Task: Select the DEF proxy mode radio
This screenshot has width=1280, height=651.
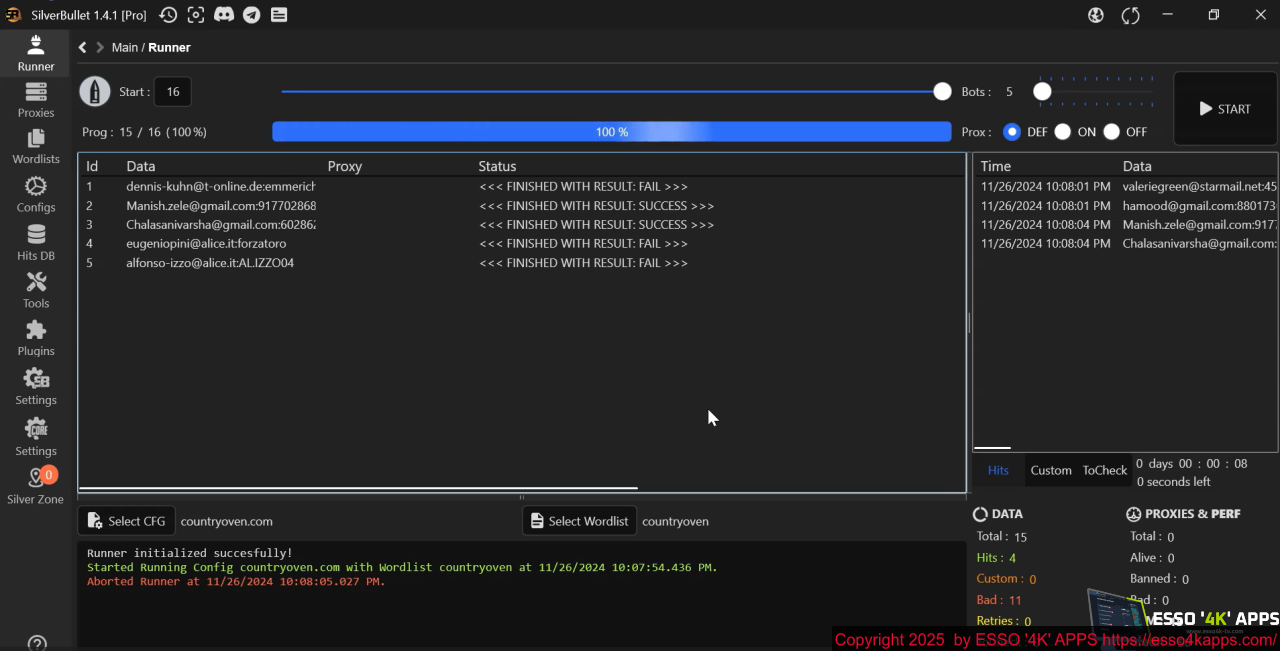Action: 1012,132
